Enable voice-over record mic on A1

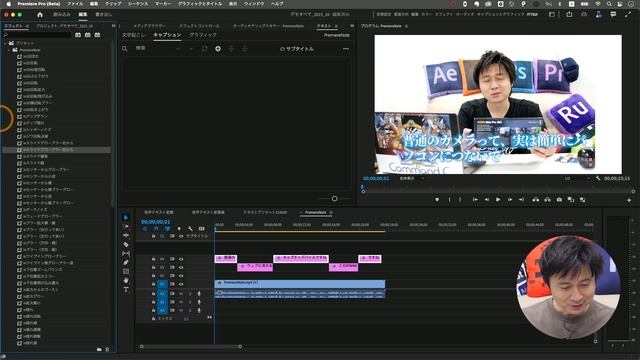199,294
